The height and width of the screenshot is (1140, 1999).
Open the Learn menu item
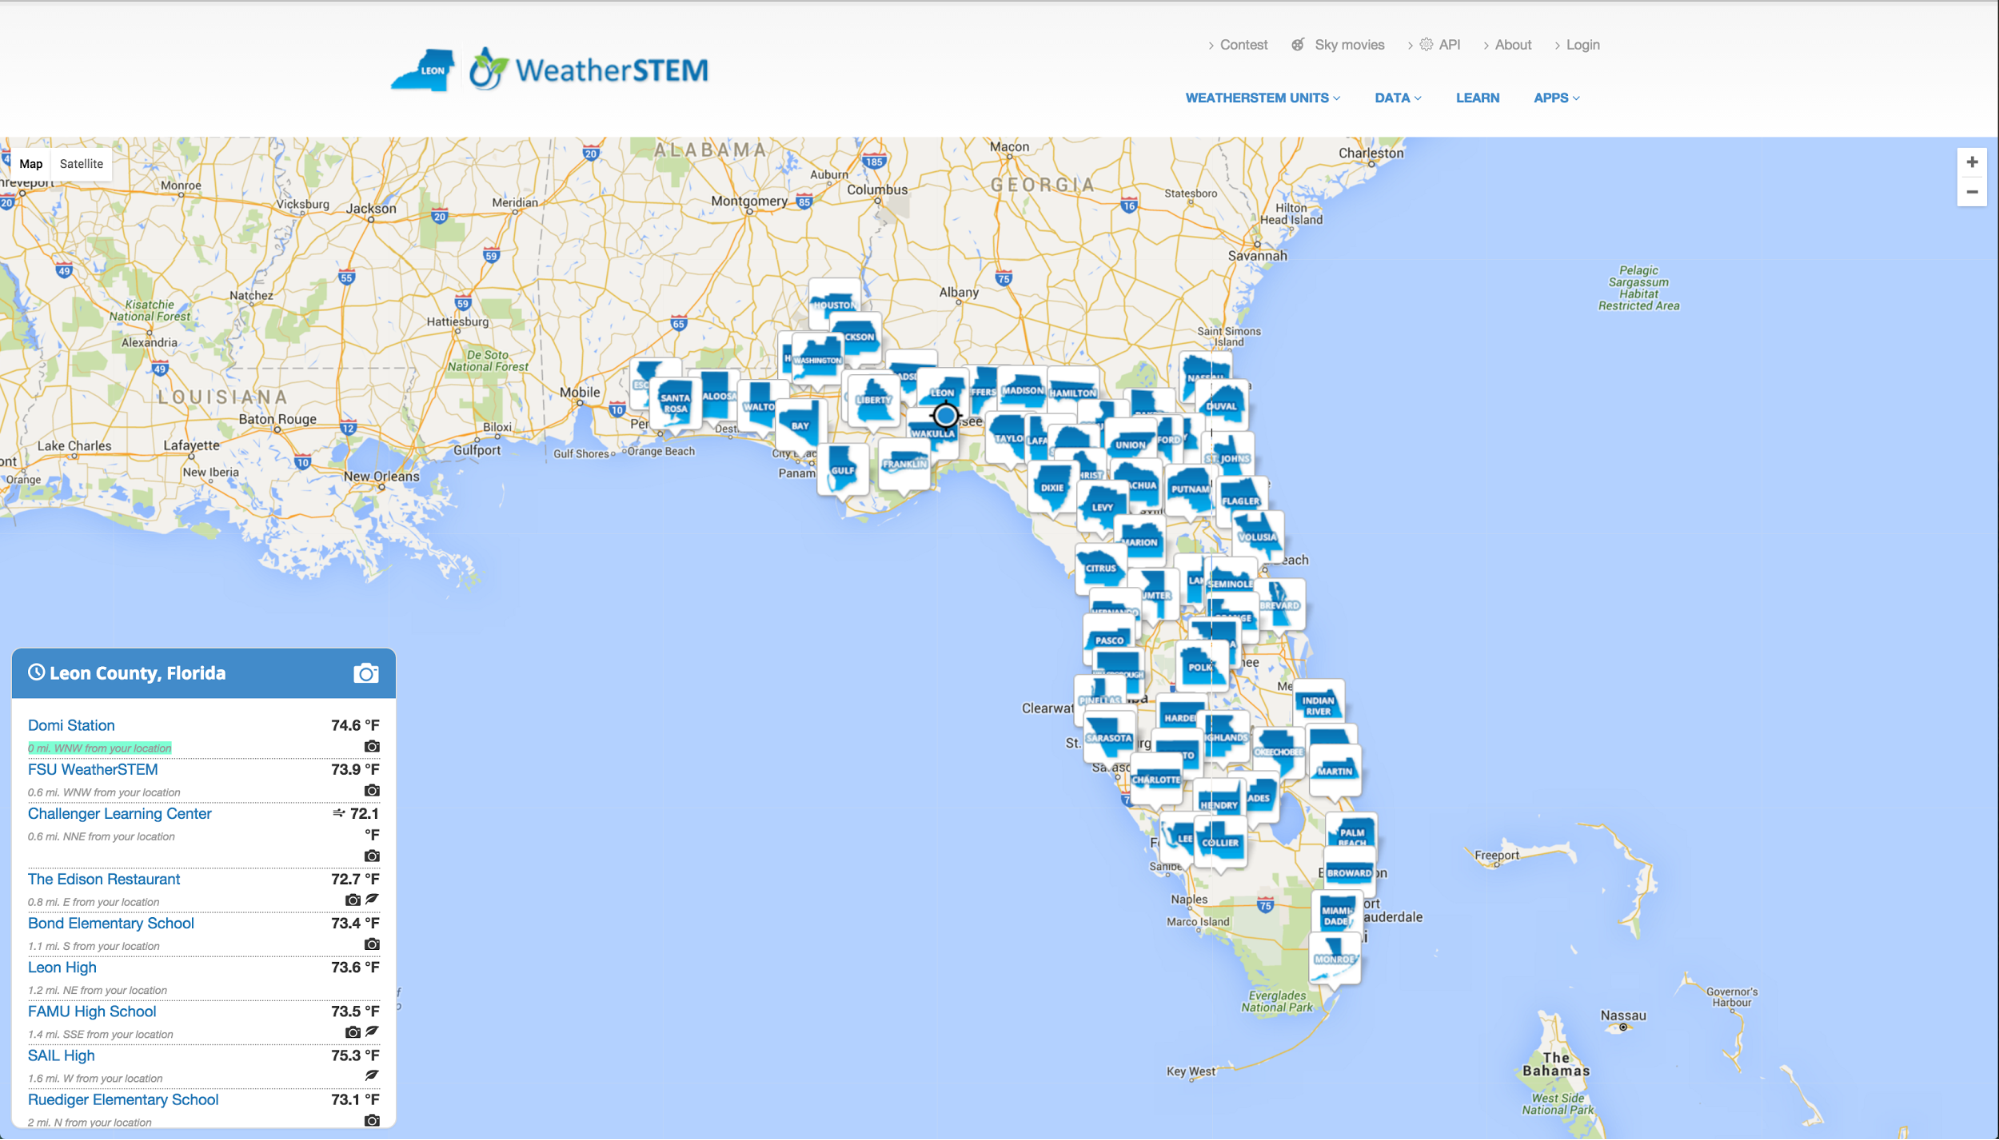point(1477,98)
